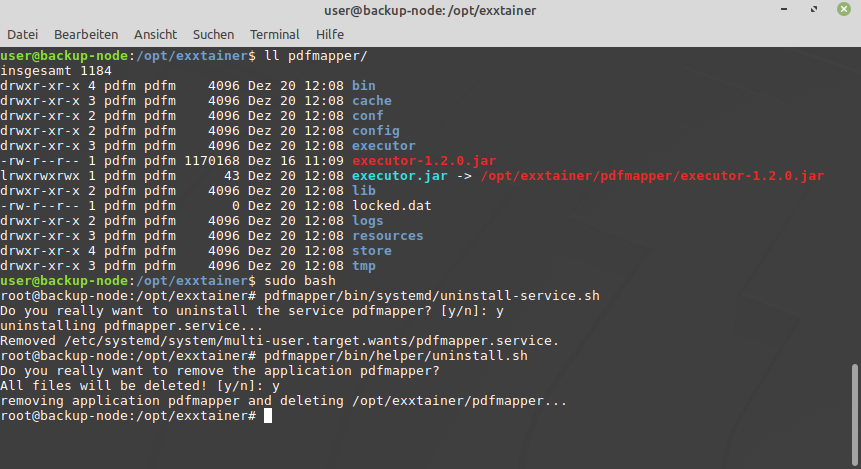The height and width of the screenshot is (469, 861).
Task: Click the block cursor at the root prompt
Action: click(x=268, y=416)
